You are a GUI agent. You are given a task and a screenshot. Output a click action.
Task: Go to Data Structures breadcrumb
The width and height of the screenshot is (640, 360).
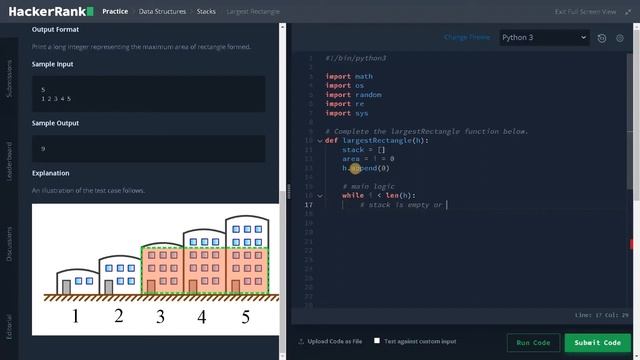pos(162,11)
